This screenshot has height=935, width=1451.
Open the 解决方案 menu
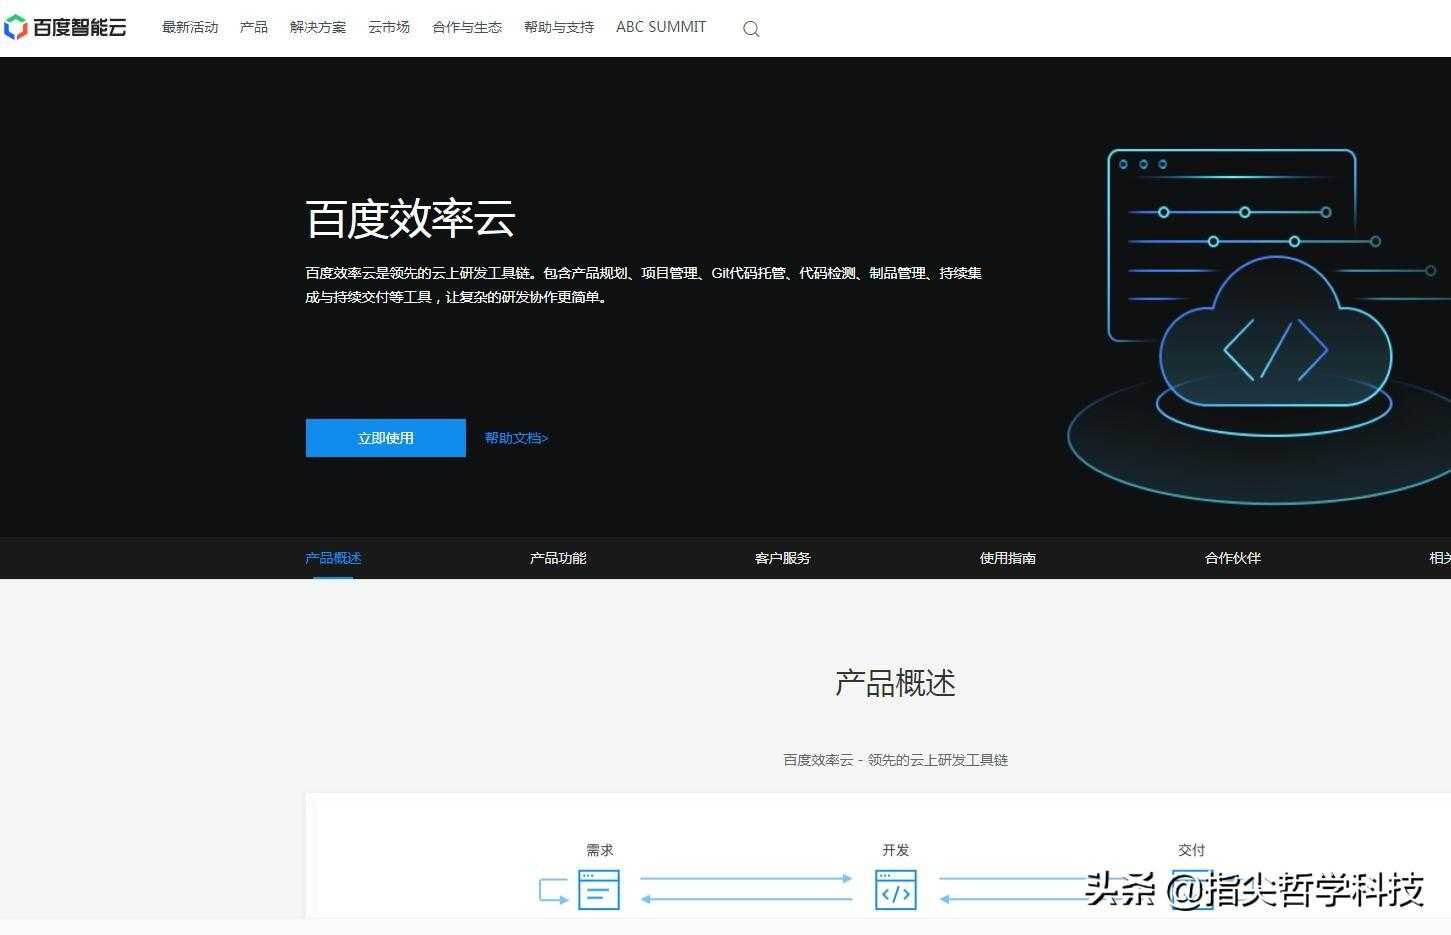tap(318, 27)
